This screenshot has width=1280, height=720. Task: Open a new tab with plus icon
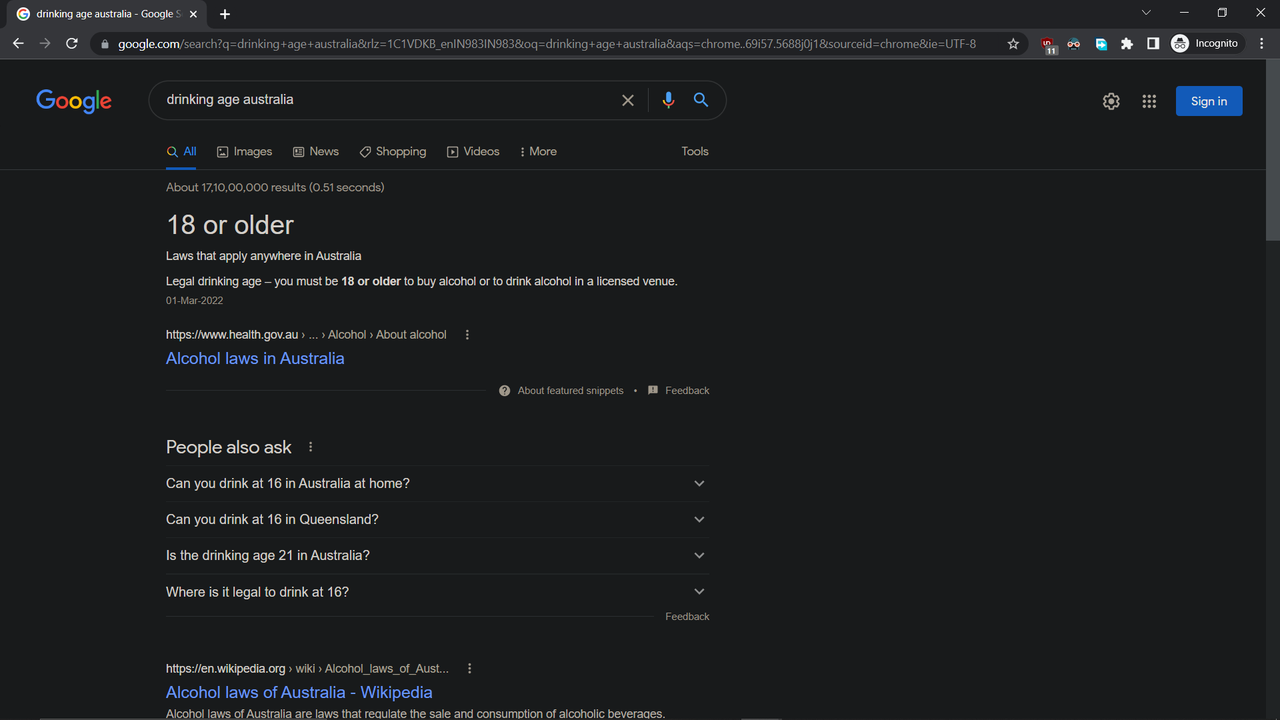(225, 14)
